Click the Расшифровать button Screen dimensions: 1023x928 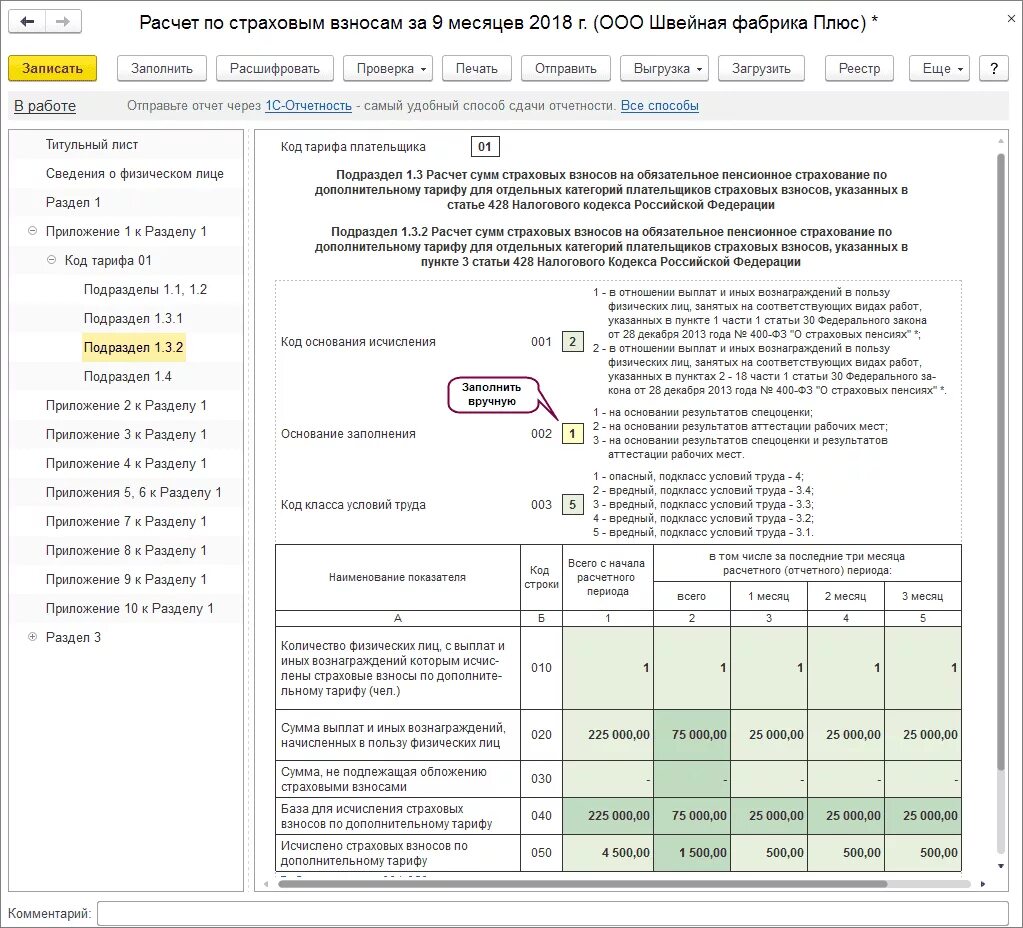[x=275, y=69]
